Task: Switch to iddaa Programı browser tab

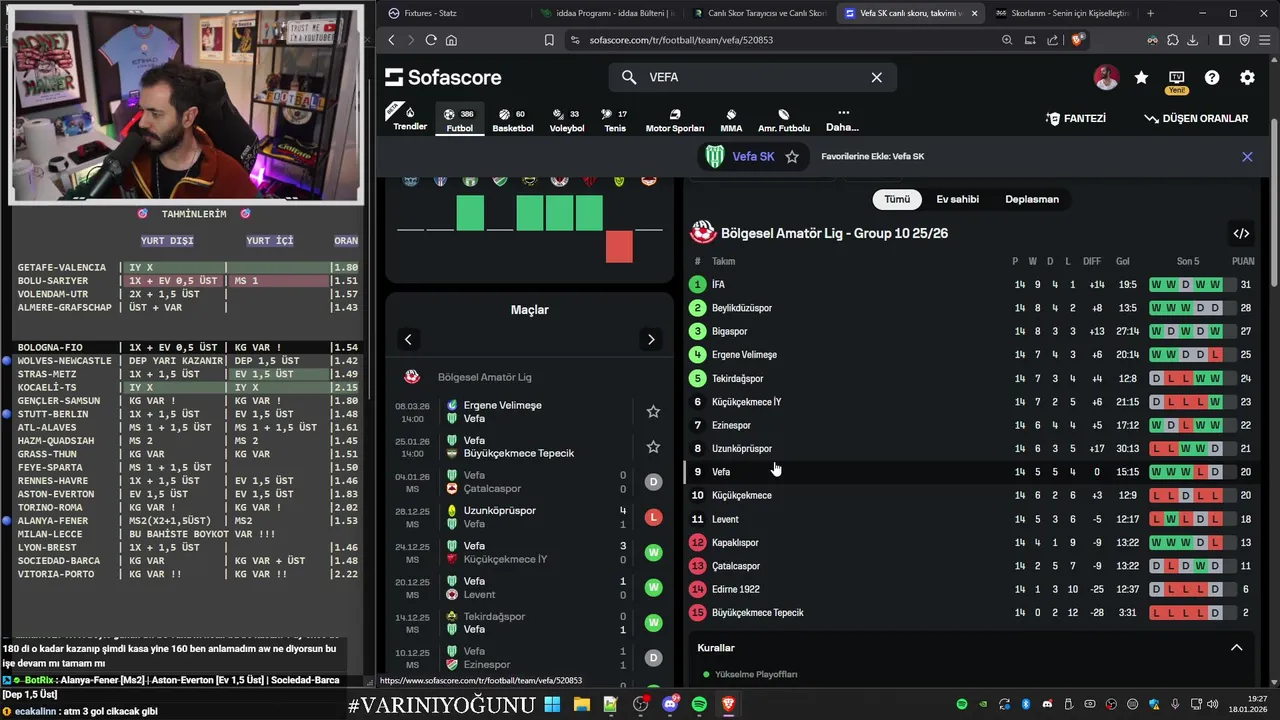Action: pos(606,13)
